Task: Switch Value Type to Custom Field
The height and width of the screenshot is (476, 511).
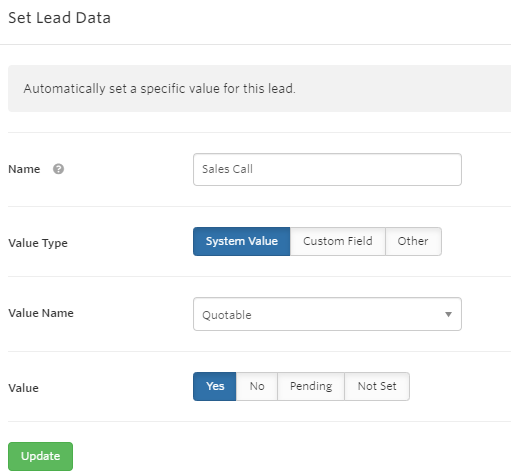Action: point(338,241)
